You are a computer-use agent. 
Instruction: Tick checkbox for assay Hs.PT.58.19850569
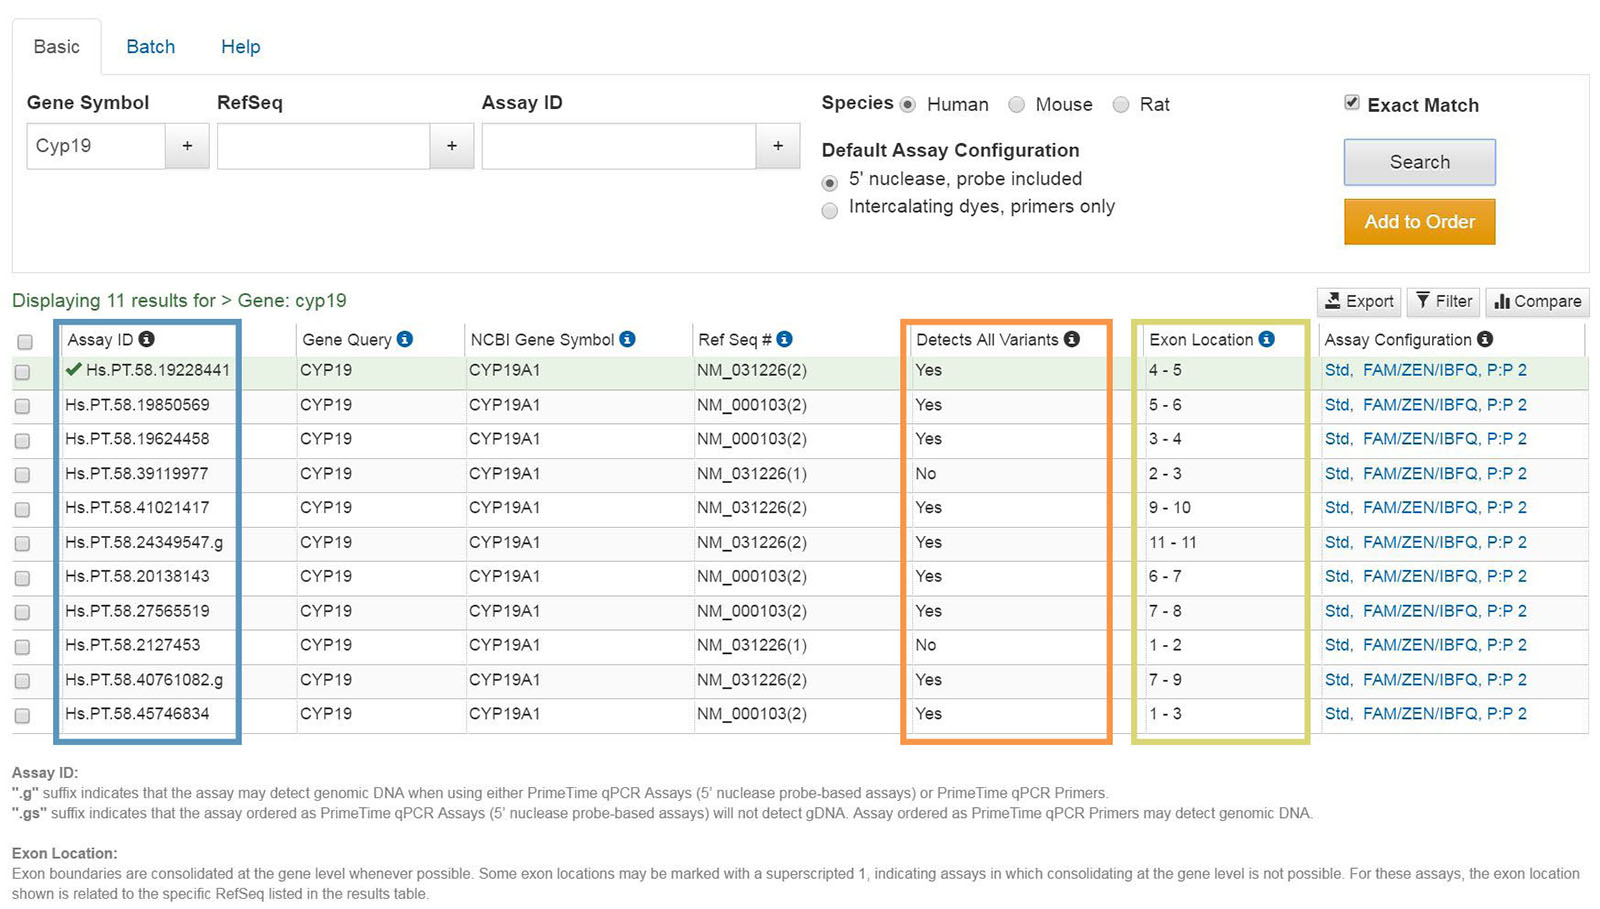coord(23,406)
